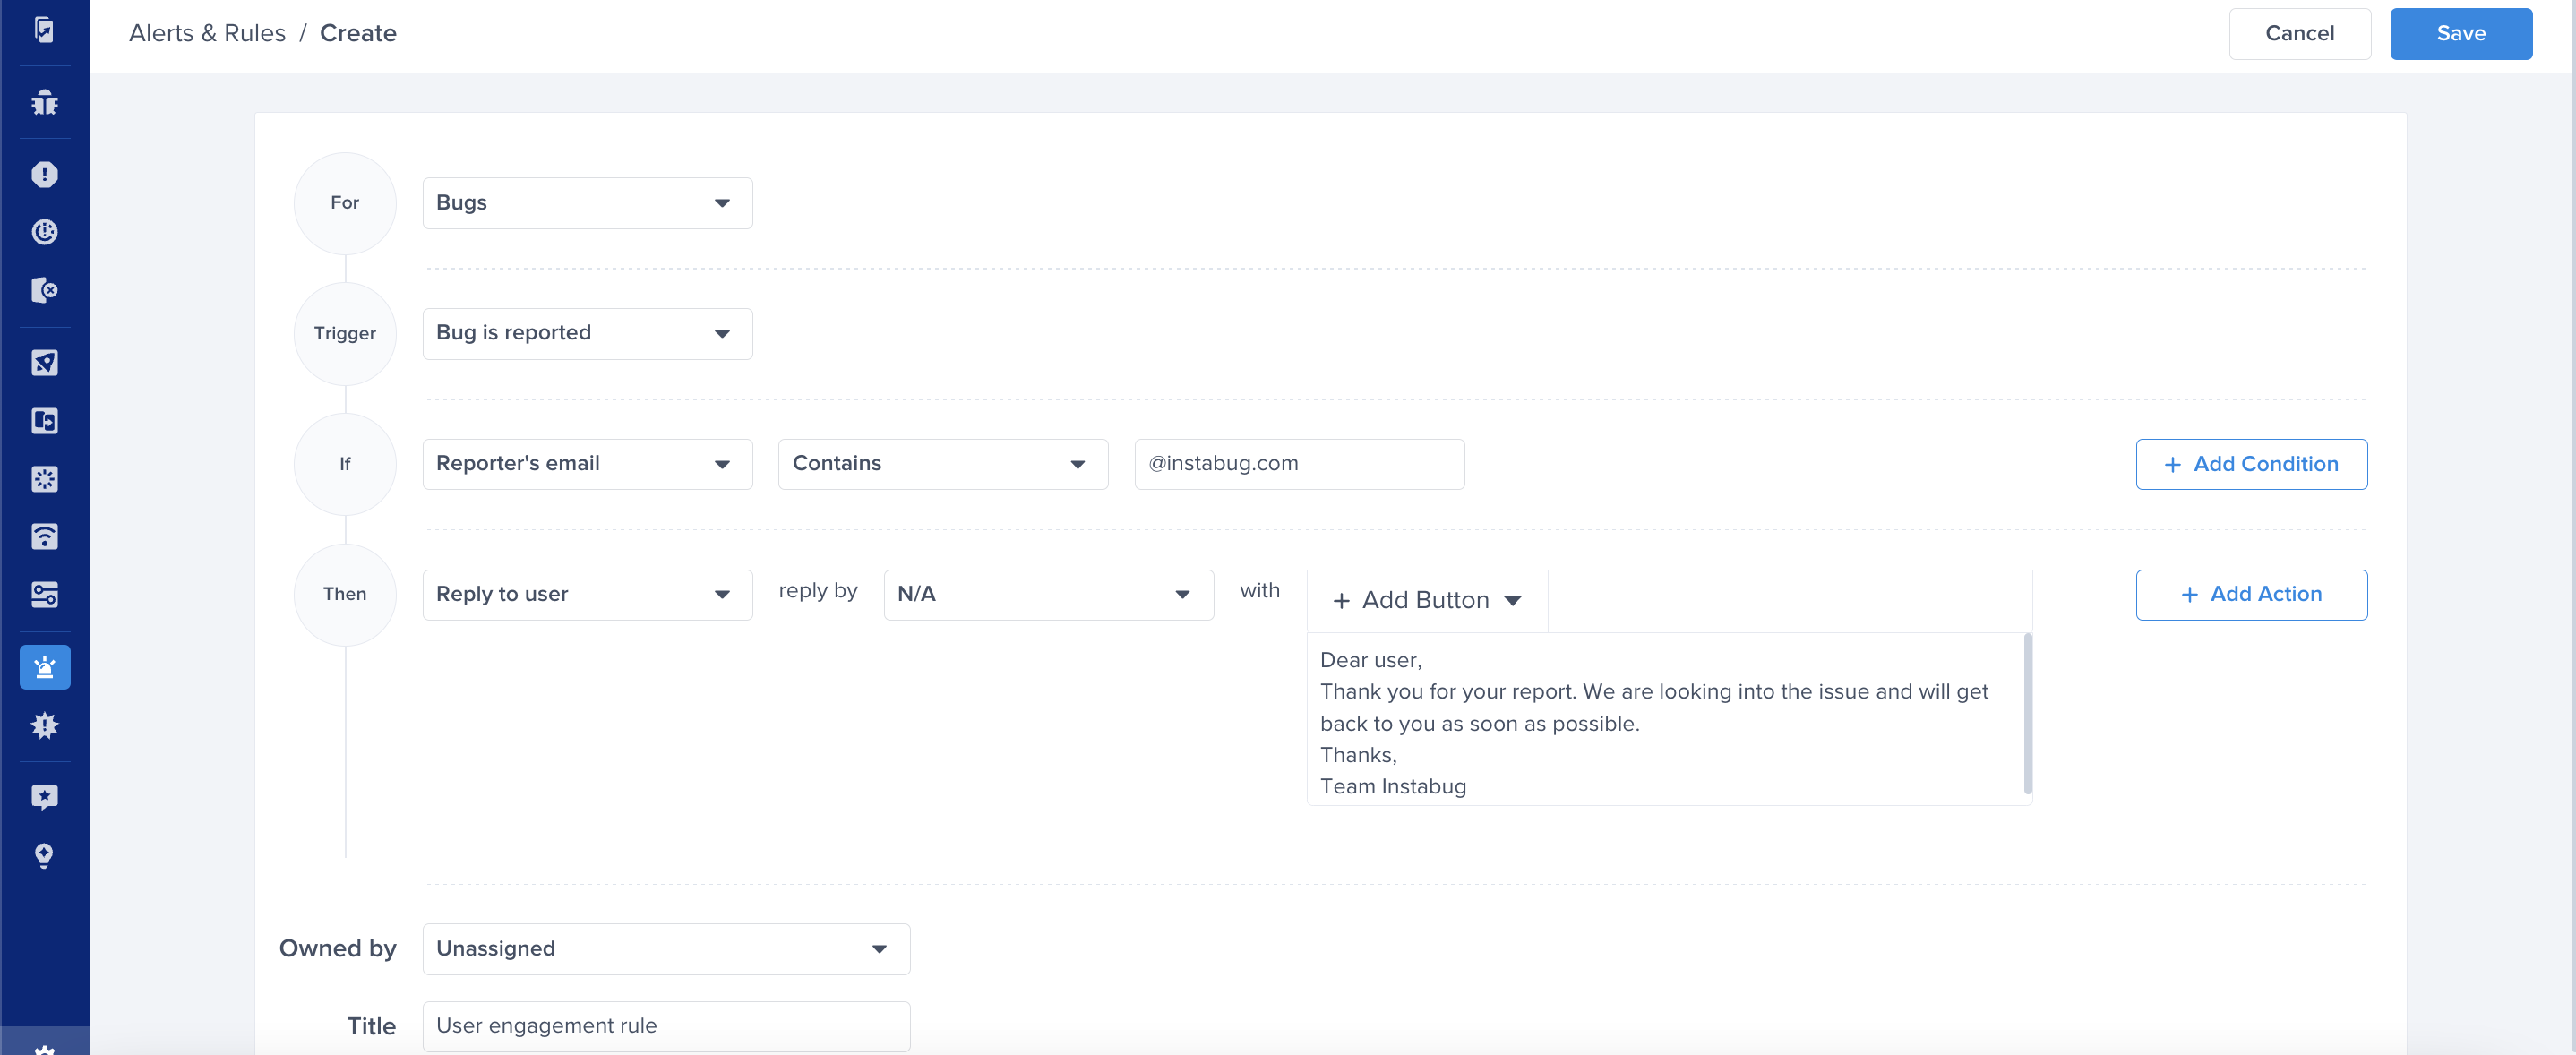Open the Bug is reported trigger dropdown
This screenshot has width=2576, height=1055.
coord(587,333)
